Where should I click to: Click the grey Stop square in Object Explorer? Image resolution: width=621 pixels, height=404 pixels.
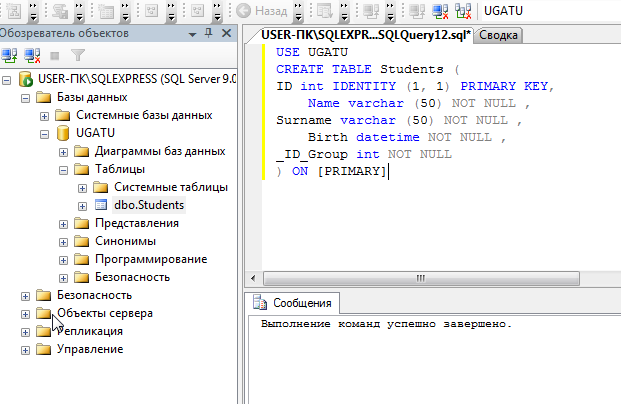coord(55,56)
